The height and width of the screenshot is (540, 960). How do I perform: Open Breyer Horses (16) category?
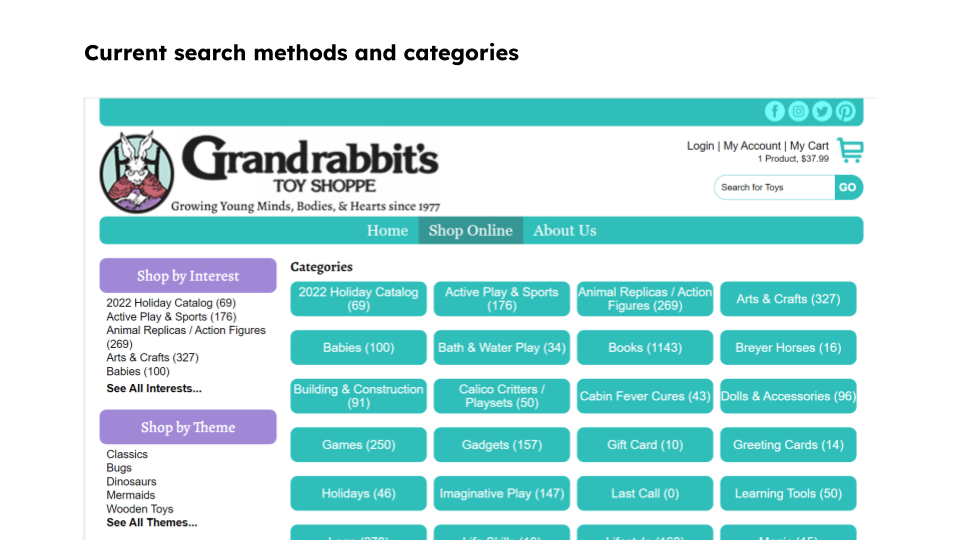[788, 348]
